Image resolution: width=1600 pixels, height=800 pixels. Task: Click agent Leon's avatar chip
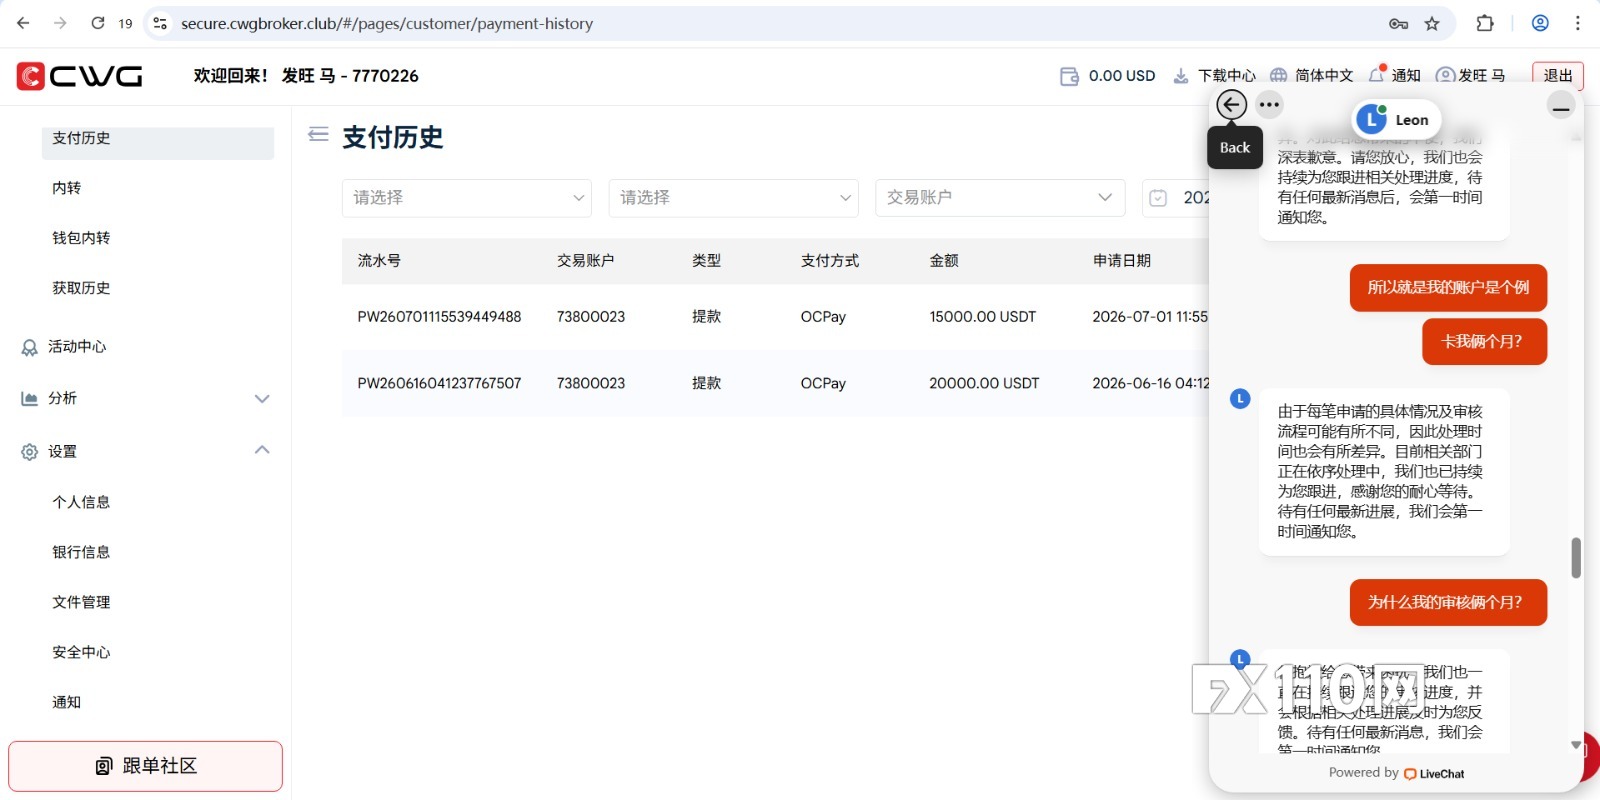click(x=1396, y=120)
